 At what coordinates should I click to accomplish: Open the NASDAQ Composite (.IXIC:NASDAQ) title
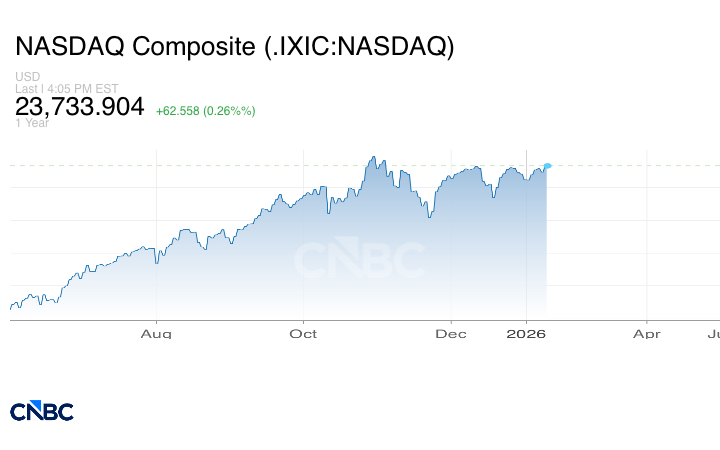click(235, 46)
